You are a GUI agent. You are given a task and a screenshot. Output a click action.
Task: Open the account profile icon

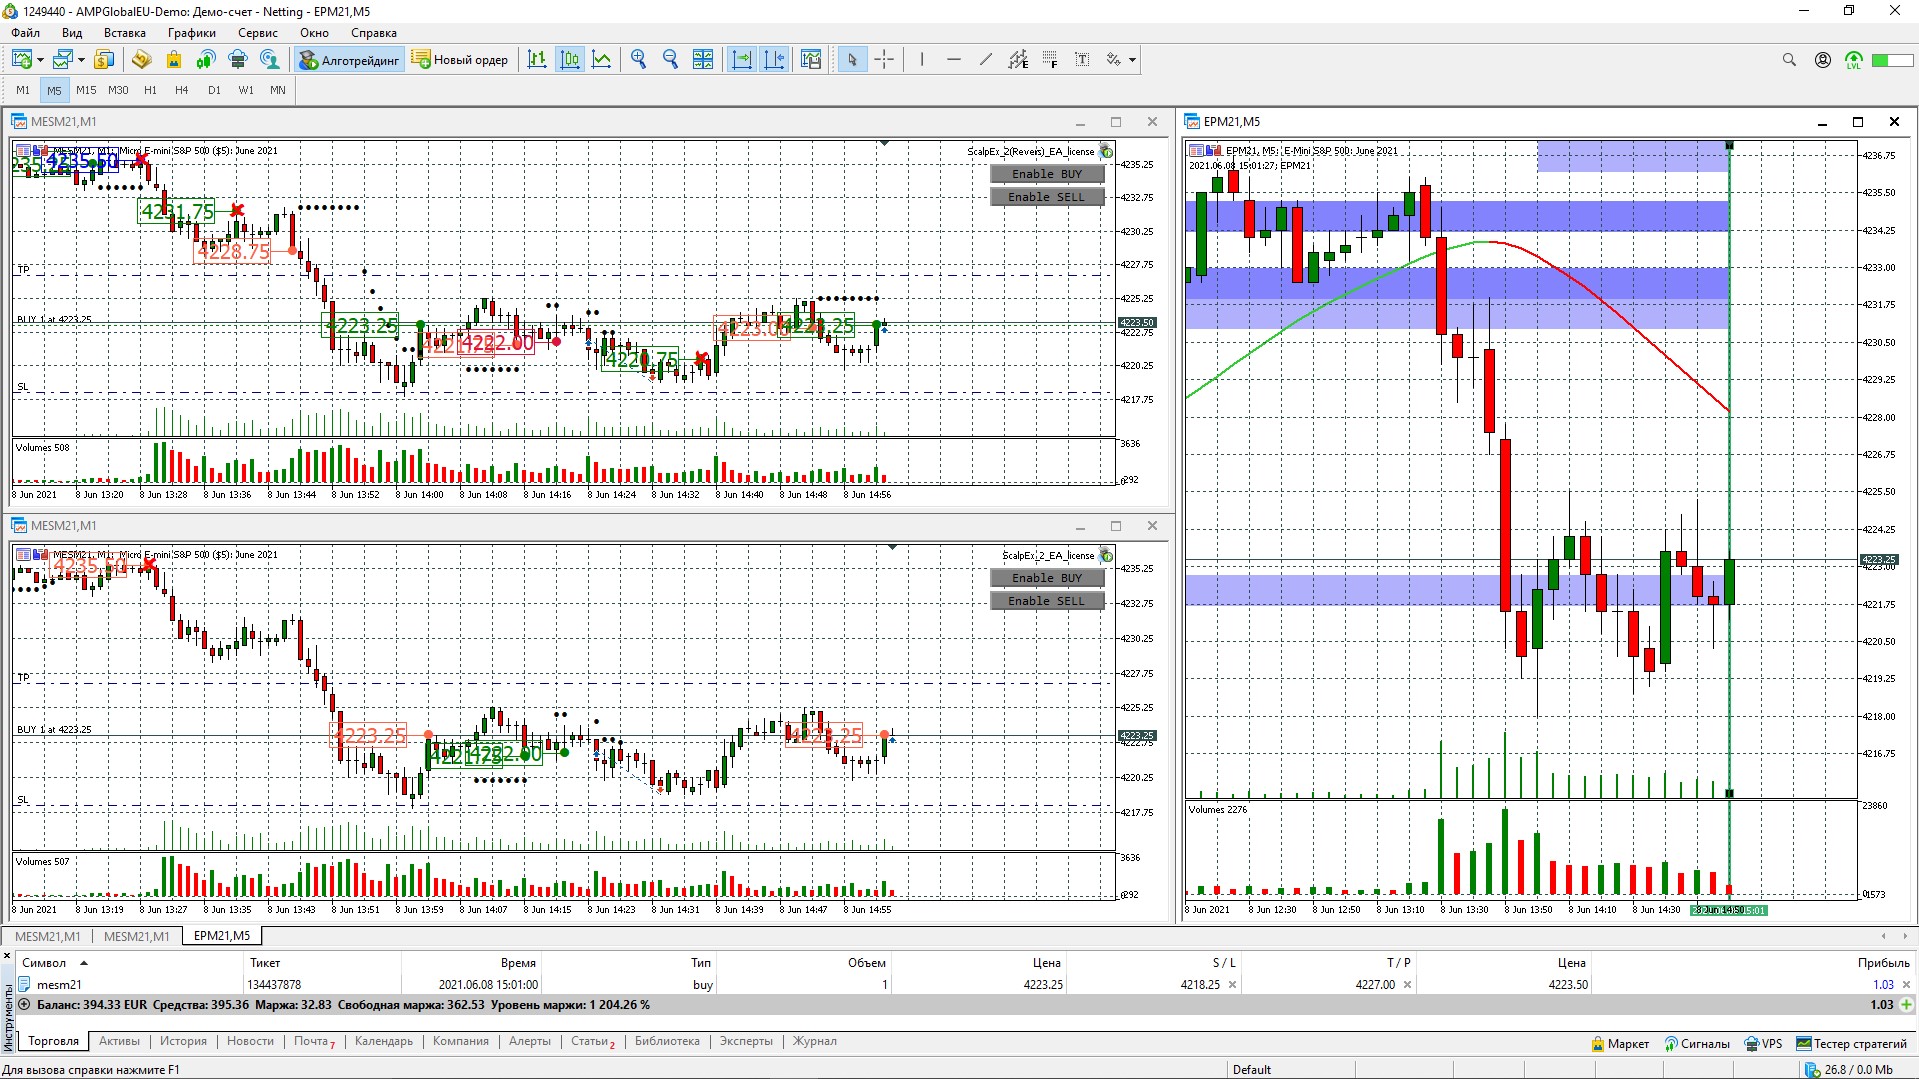point(1823,60)
